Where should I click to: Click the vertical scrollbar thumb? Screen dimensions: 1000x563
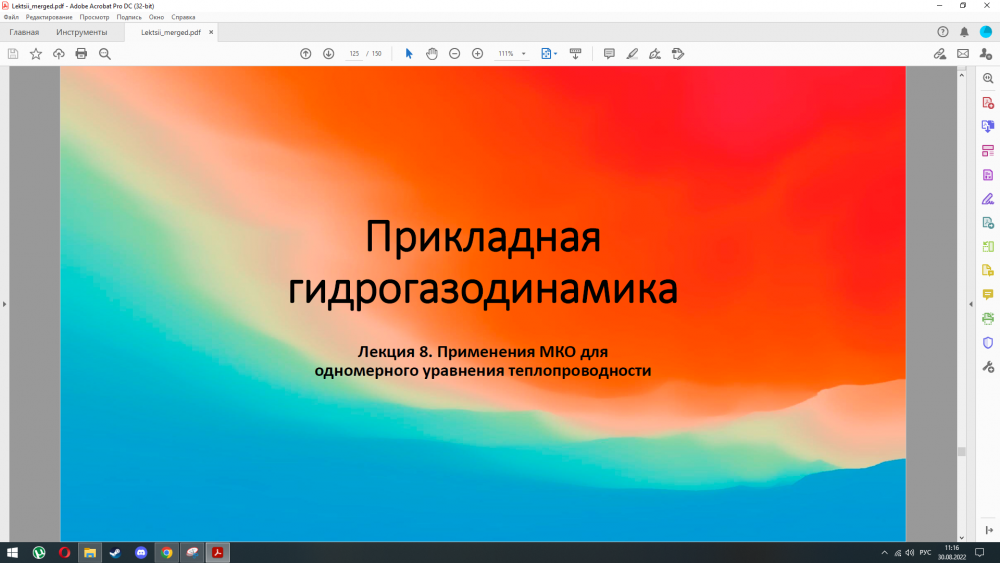[961, 452]
